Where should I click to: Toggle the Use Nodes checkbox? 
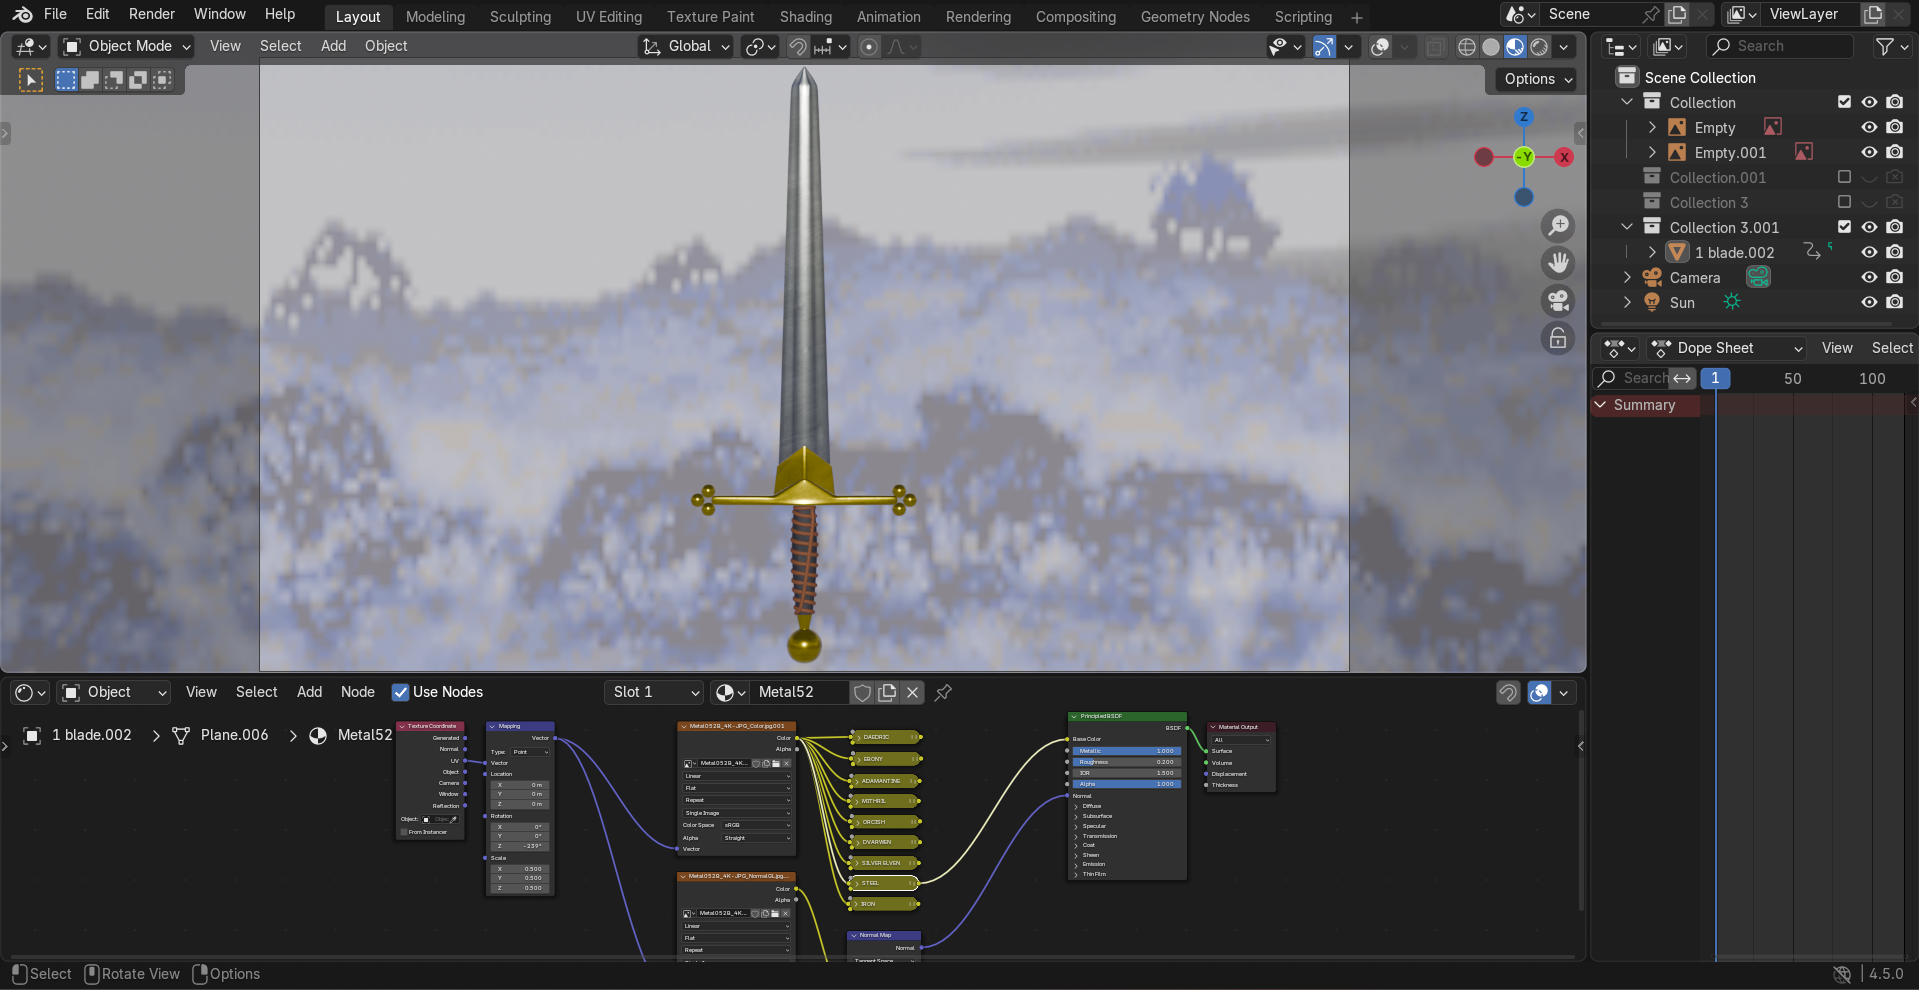point(400,692)
